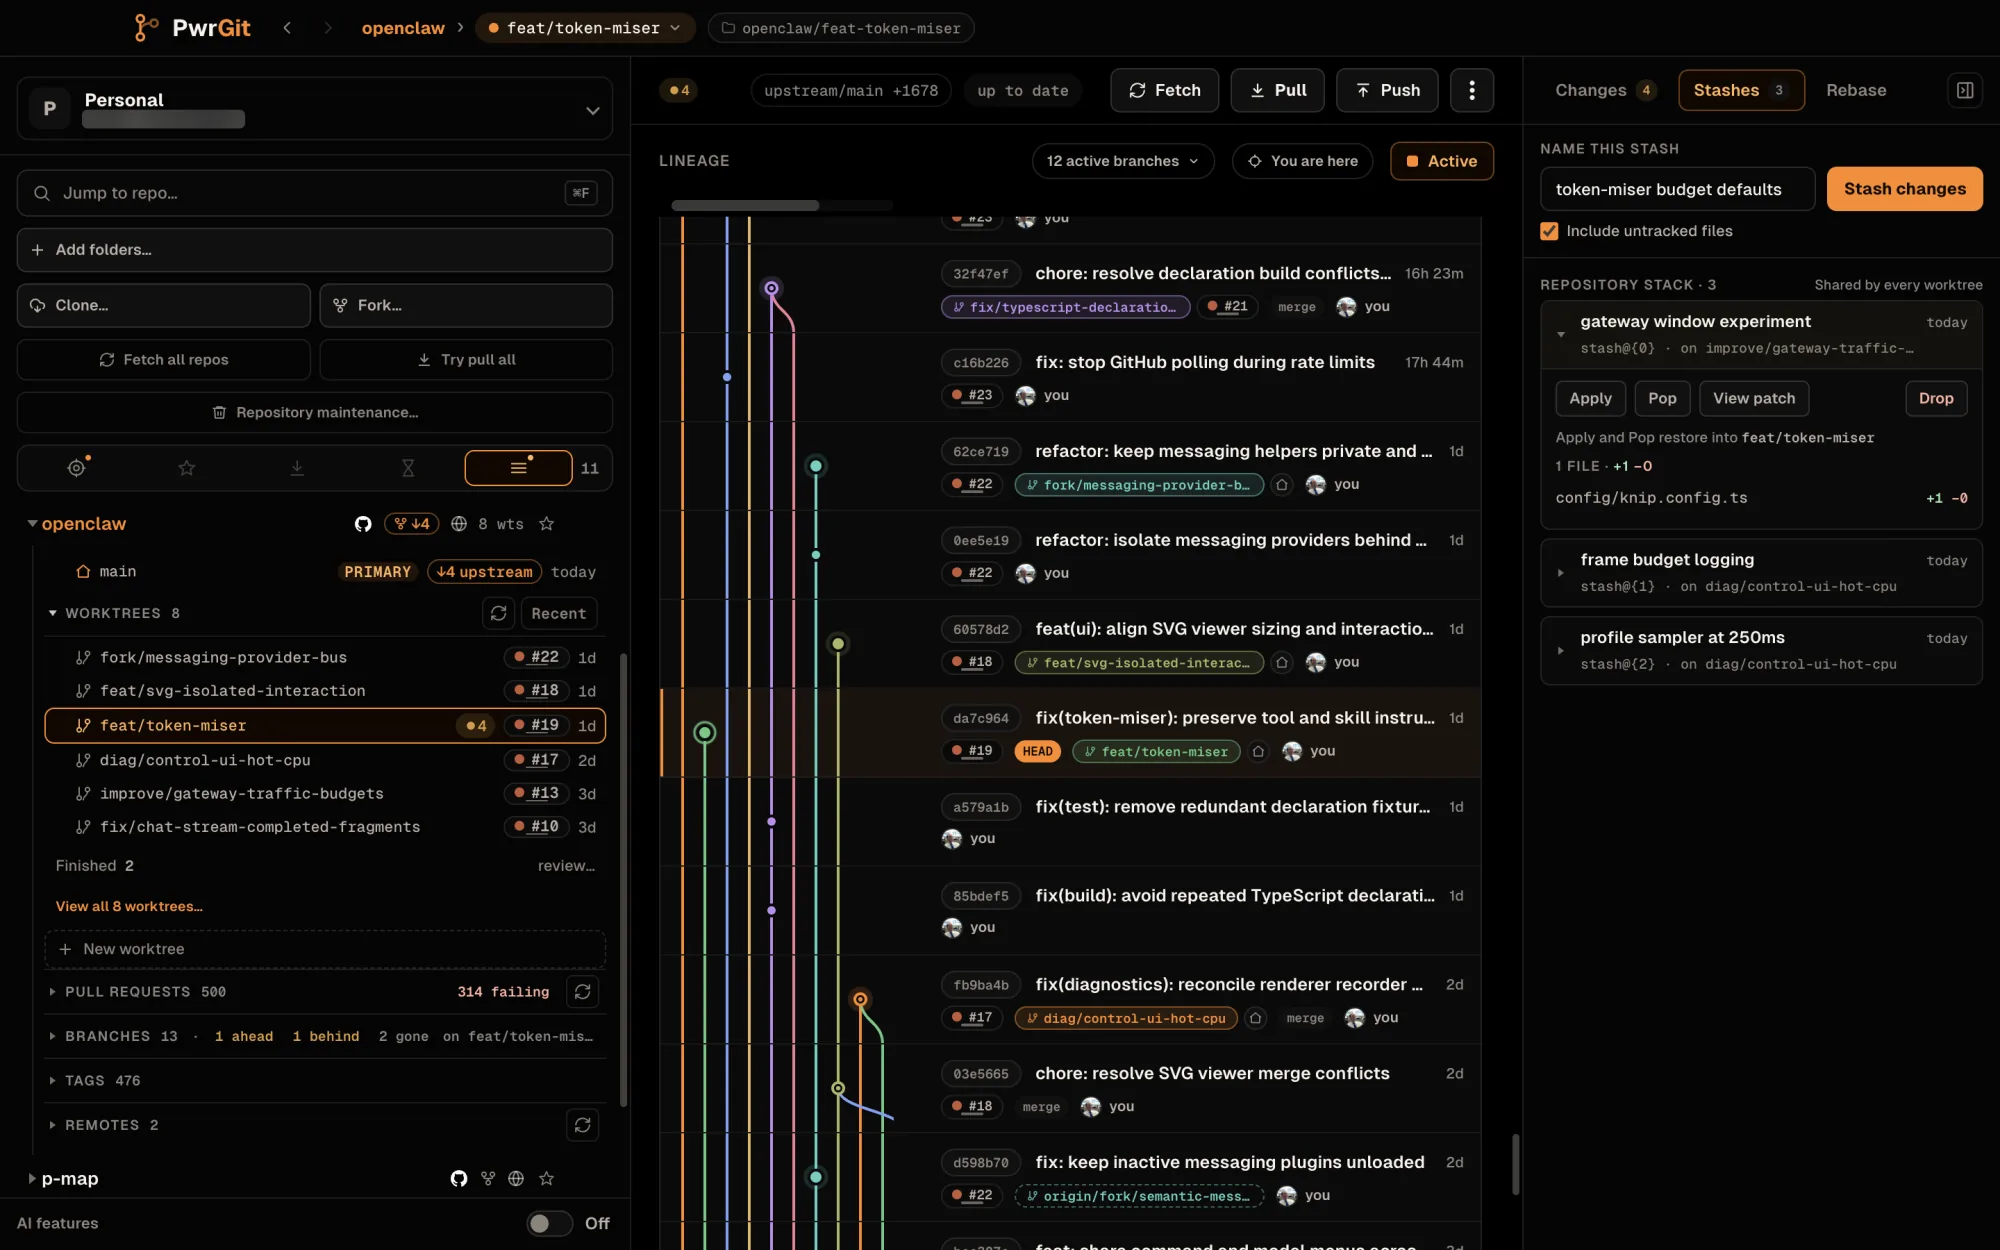Image resolution: width=2000 pixels, height=1250 pixels.
Task: Switch to the Stashes tab
Action: coord(1740,90)
